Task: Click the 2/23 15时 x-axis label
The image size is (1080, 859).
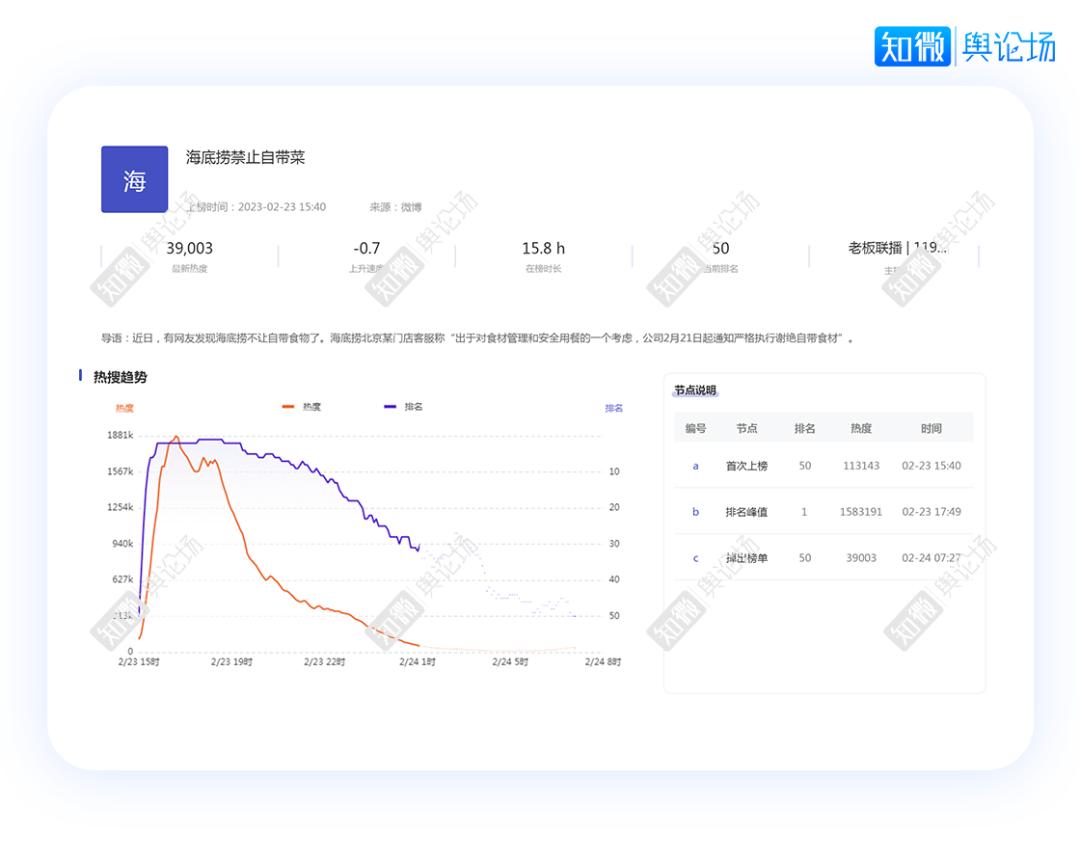Action: pyautogui.click(x=138, y=662)
